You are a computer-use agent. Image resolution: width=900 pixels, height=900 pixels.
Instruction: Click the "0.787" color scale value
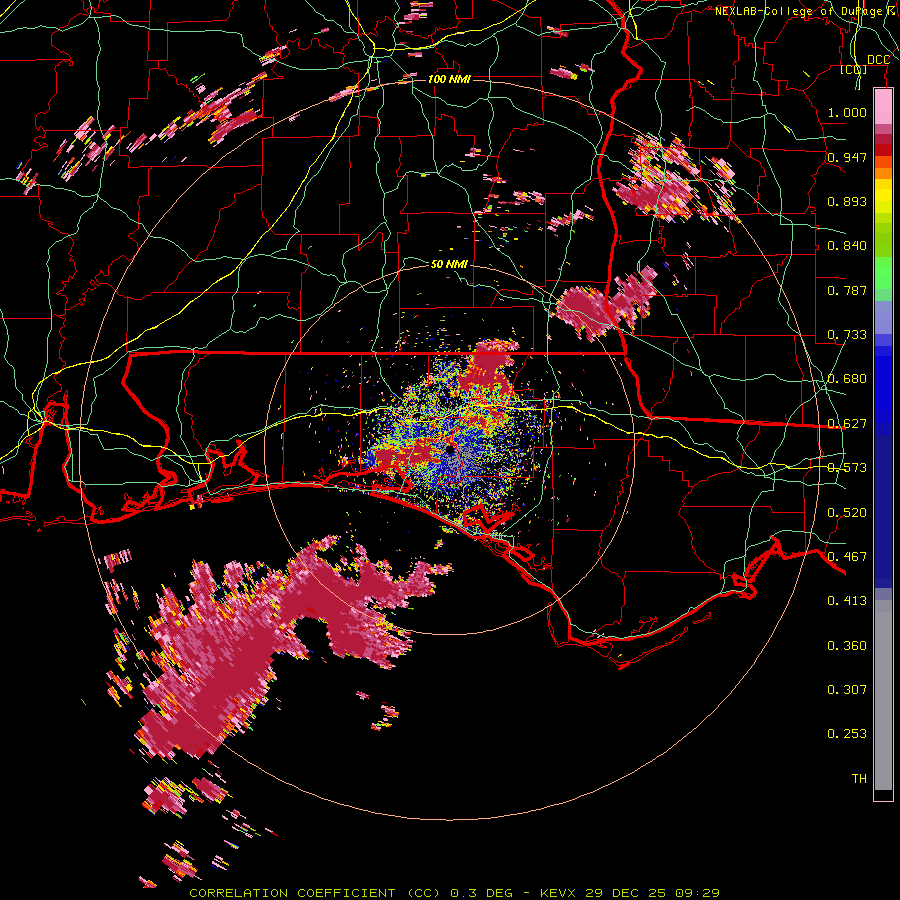[x=847, y=290]
